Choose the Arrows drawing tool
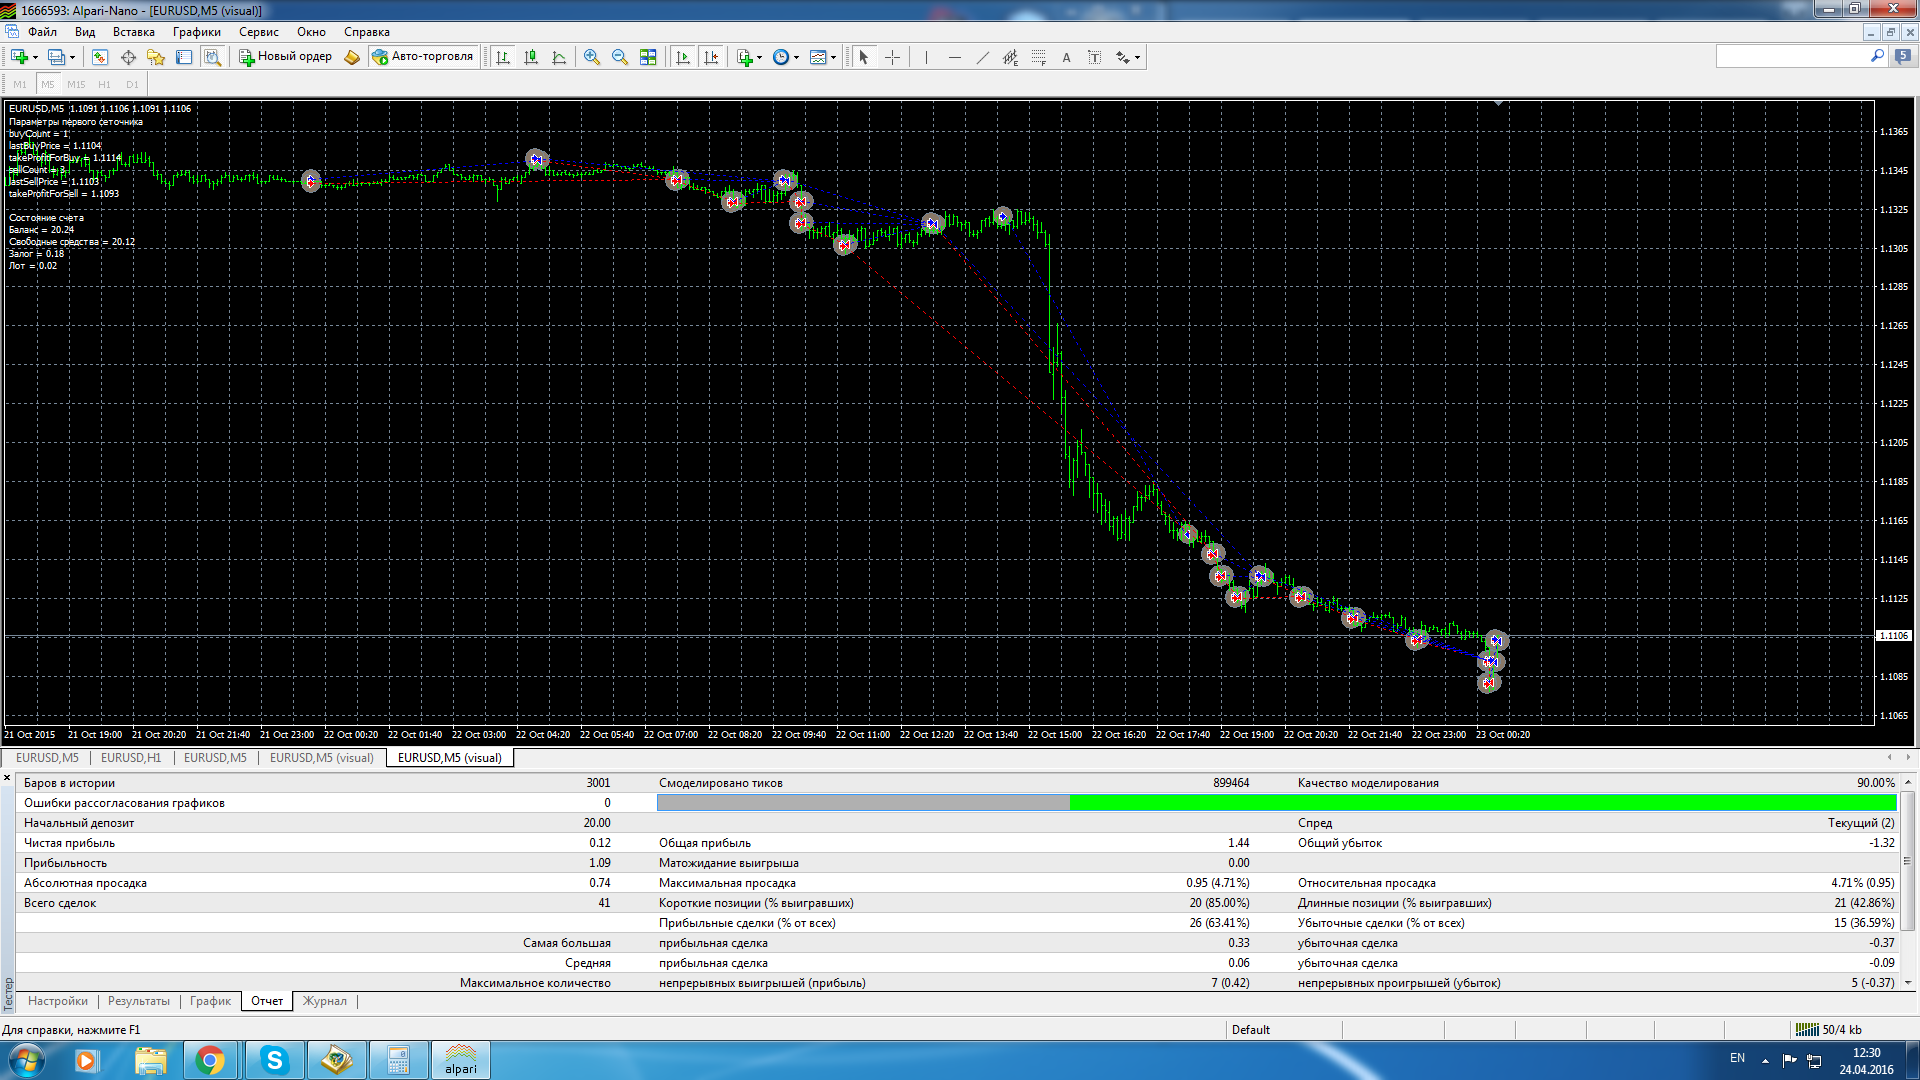Viewport: 1920px width, 1080px height. click(1123, 57)
